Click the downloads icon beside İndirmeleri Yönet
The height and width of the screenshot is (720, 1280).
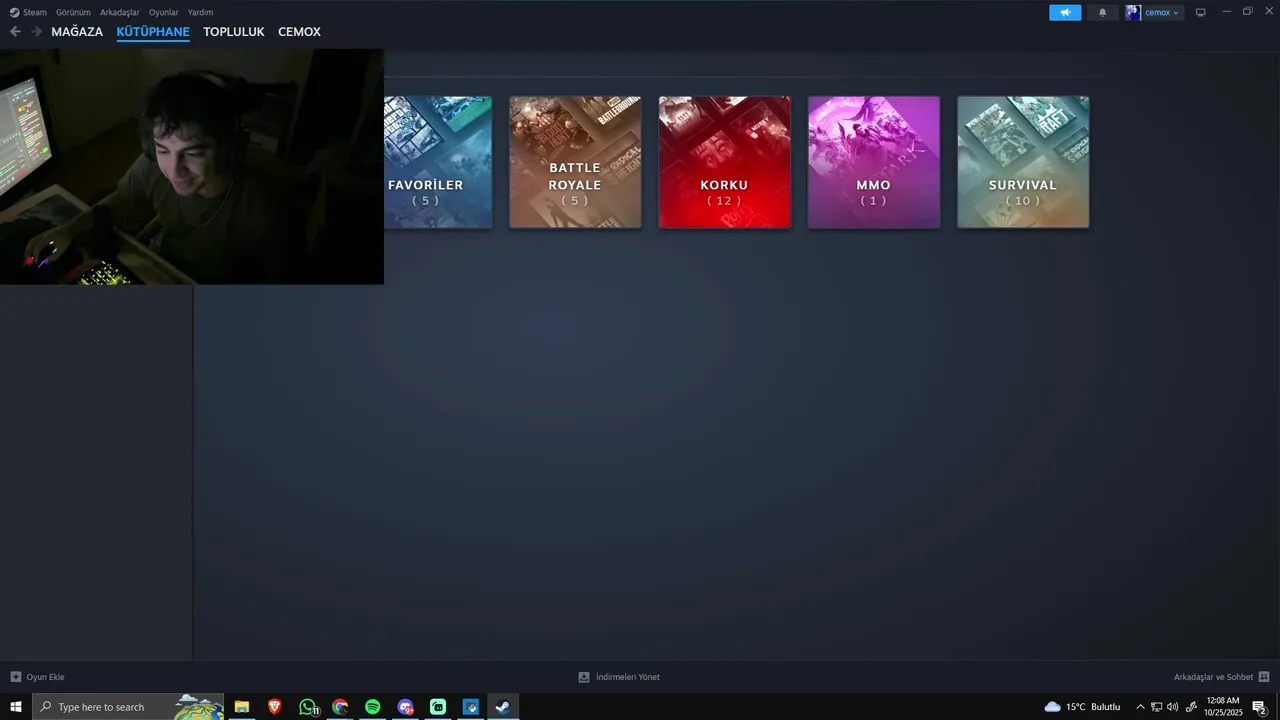(584, 677)
